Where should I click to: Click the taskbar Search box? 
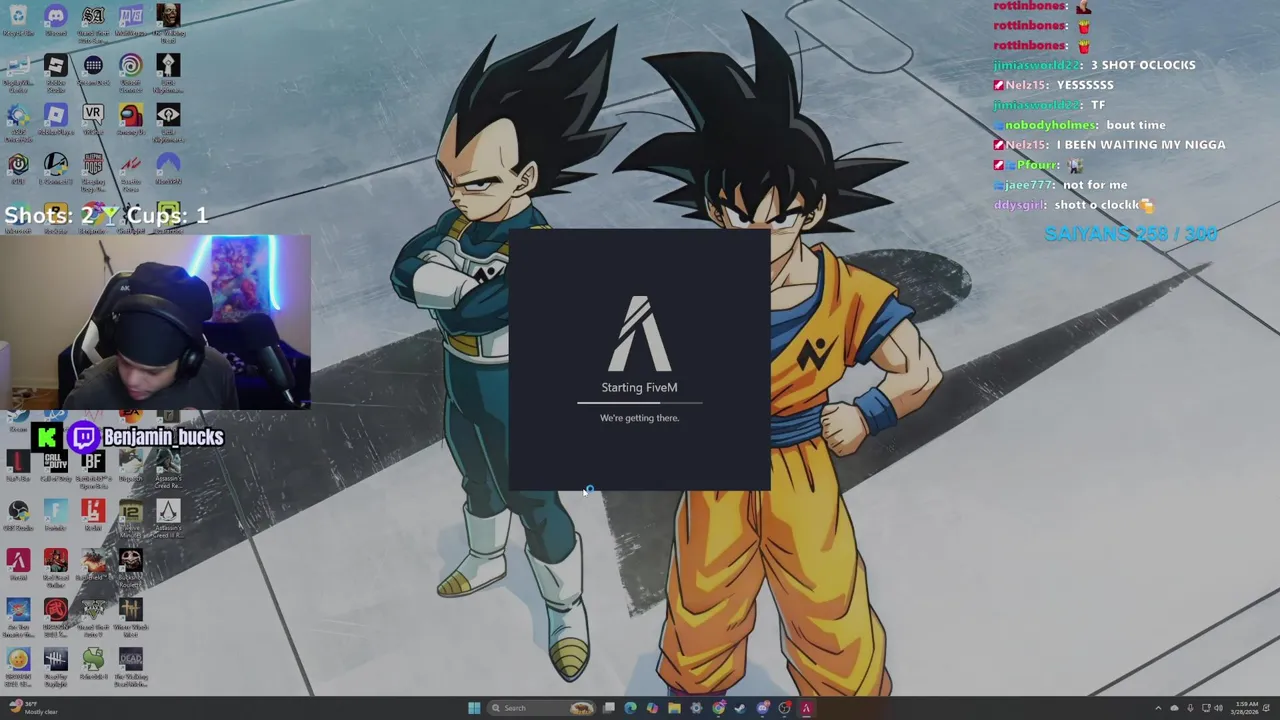[x=541, y=708]
